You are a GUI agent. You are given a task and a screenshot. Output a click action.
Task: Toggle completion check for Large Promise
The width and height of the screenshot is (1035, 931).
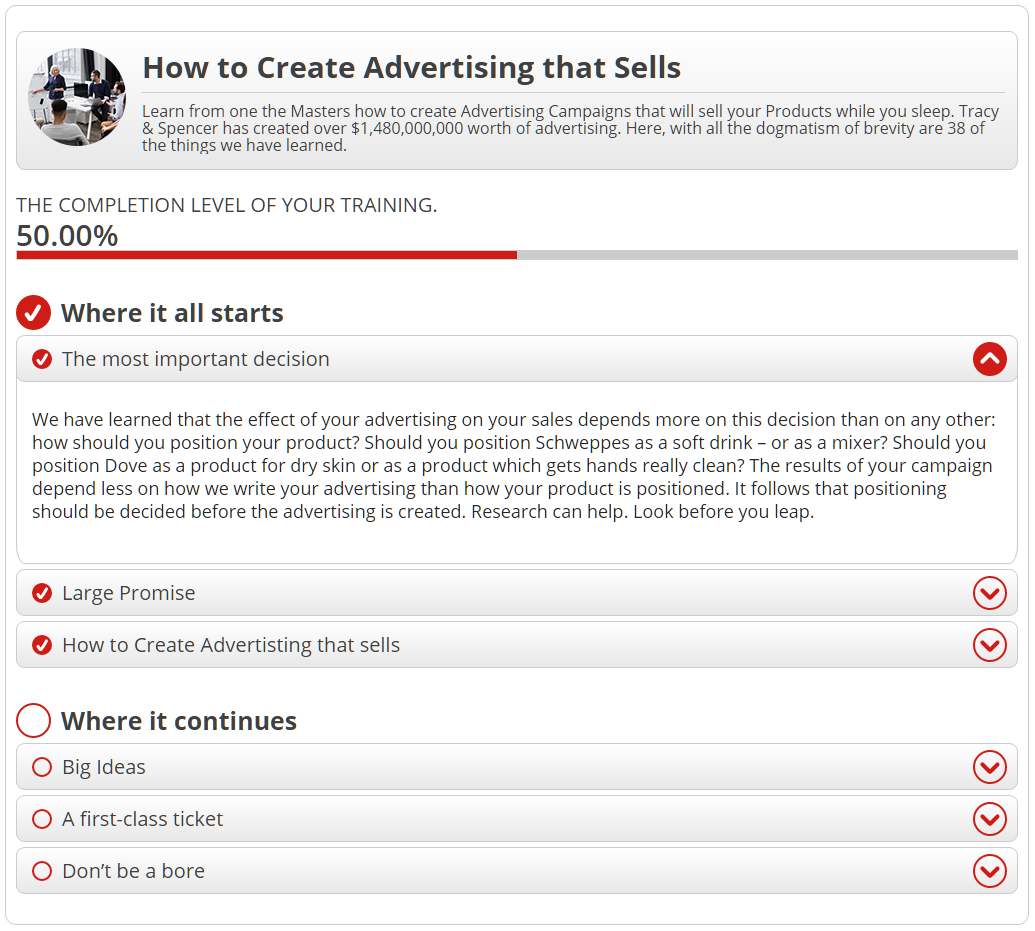pyautogui.click(x=42, y=593)
